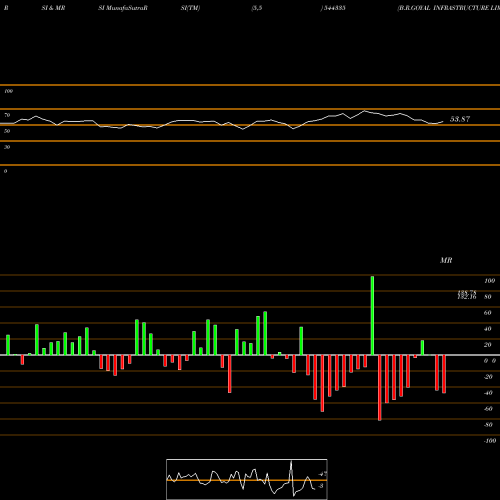This screenshot has height=500, width=500.
Task: Open the mini overview chart thumbnail
Action: coord(247,479)
